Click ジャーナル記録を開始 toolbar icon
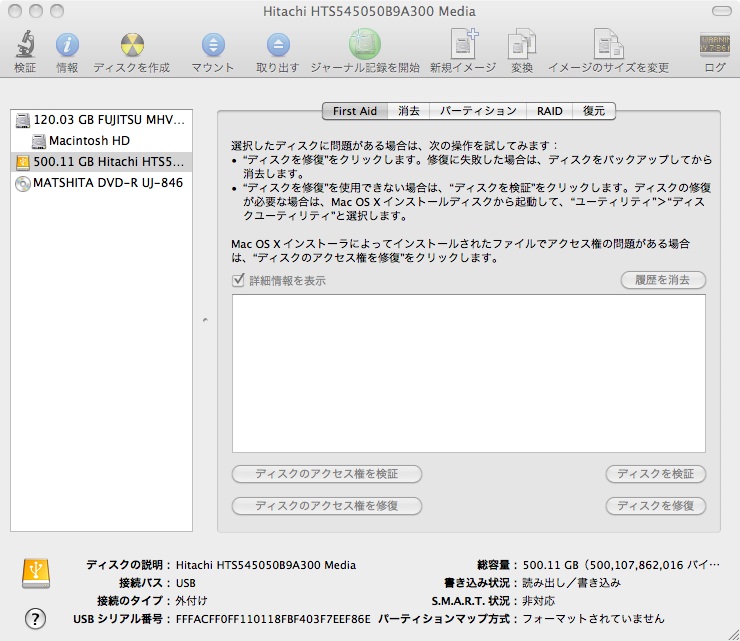Image resolution: width=740 pixels, height=641 pixels. 365,44
